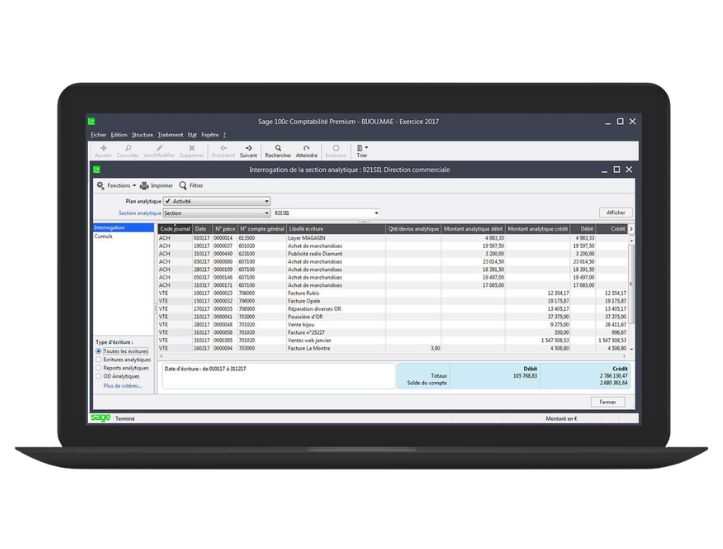The height and width of the screenshot is (549, 723).
Task: Select the Facture Opale row
Action: 393,301
